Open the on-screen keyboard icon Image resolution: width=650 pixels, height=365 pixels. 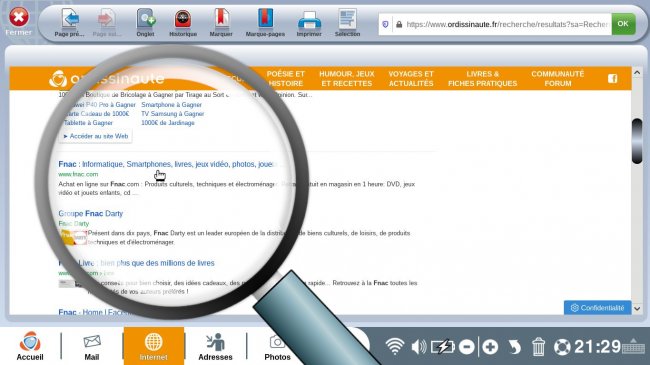click(x=633, y=346)
